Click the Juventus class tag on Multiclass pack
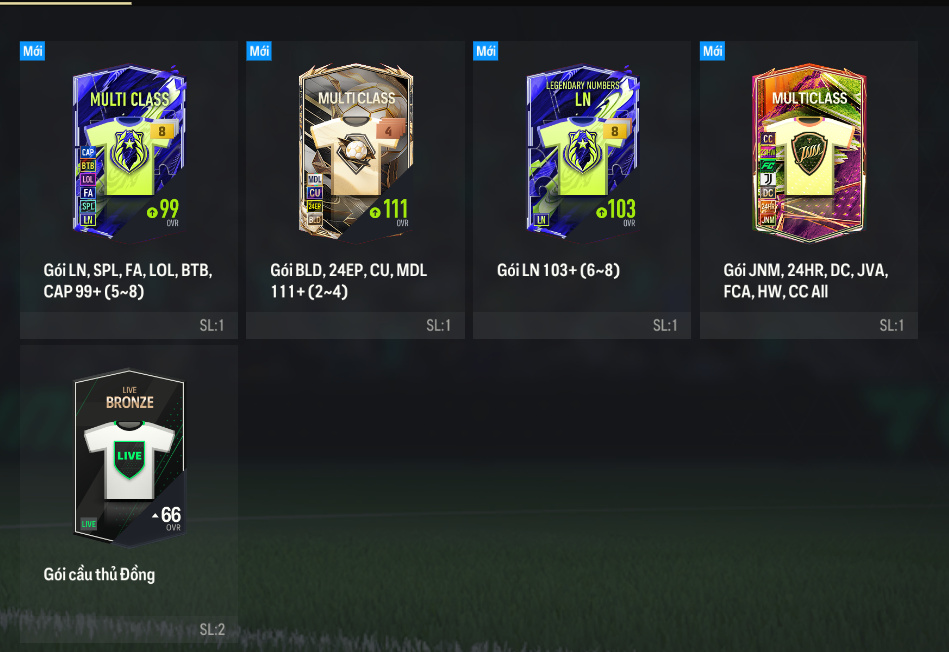Image resolution: width=949 pixels, height=652 pixels. 767,179
